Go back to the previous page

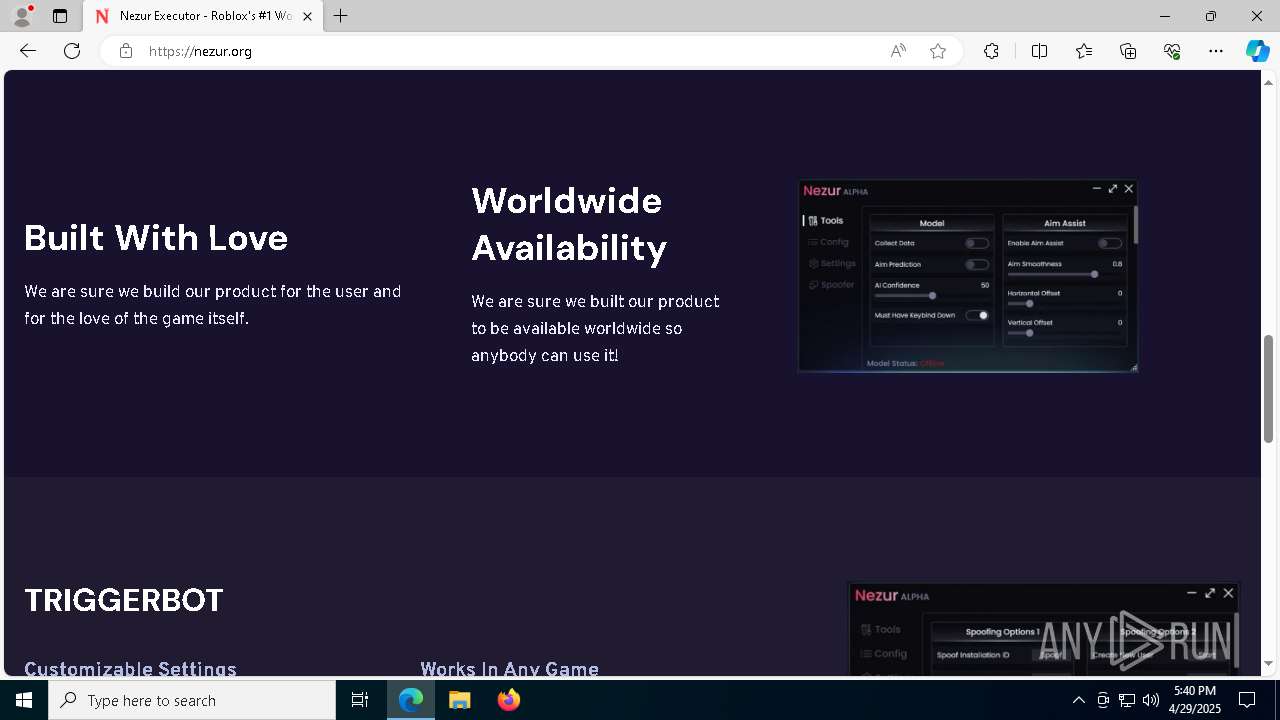click(x=28, y=51)
